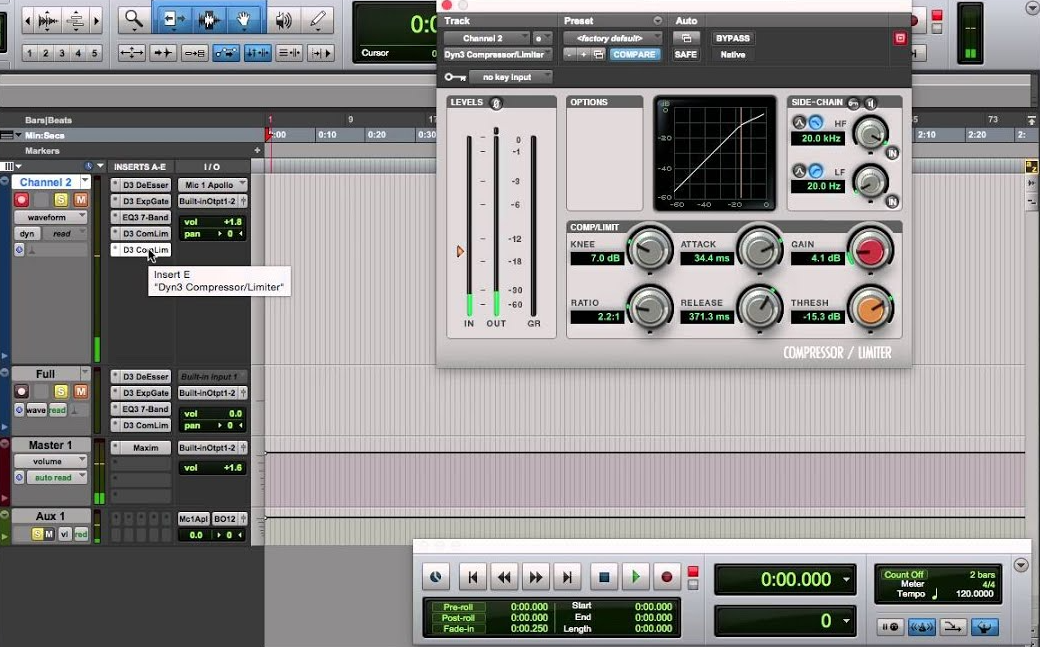
Task: Open Master 1 auto read dropdown
Action: (x=58, y=477)
